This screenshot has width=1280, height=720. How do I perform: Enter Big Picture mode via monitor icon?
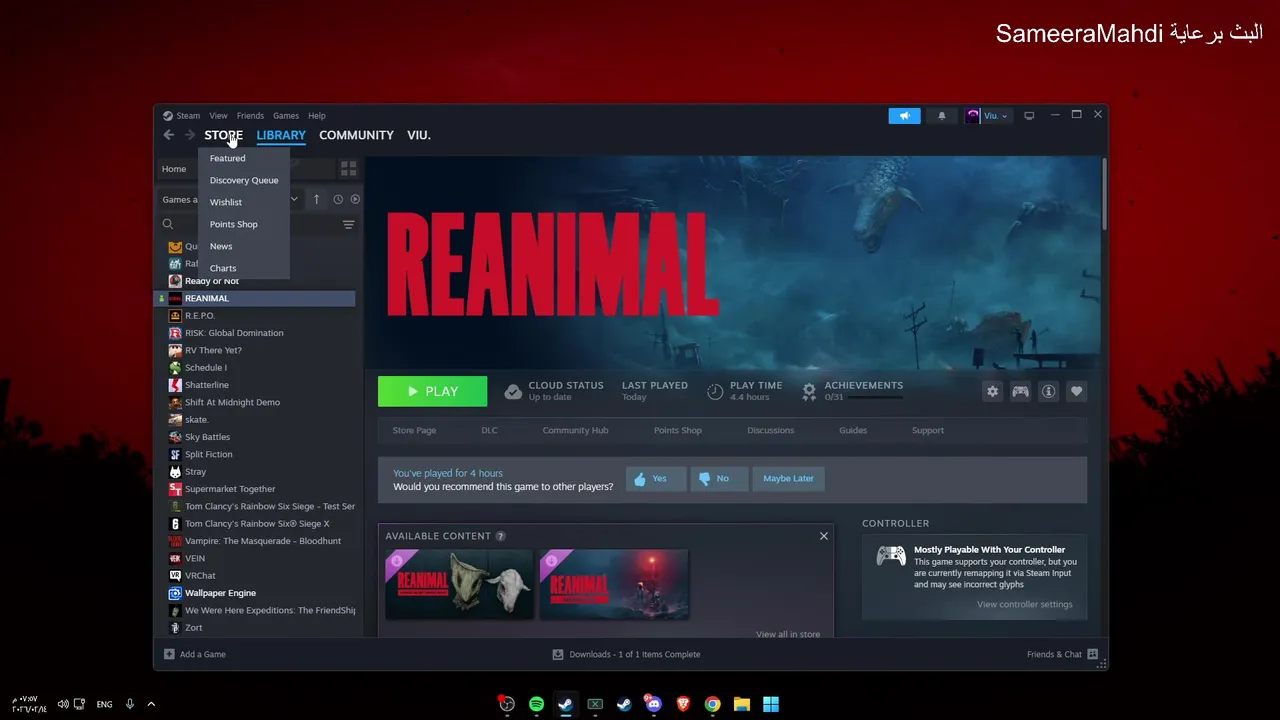pos(1029,116)
